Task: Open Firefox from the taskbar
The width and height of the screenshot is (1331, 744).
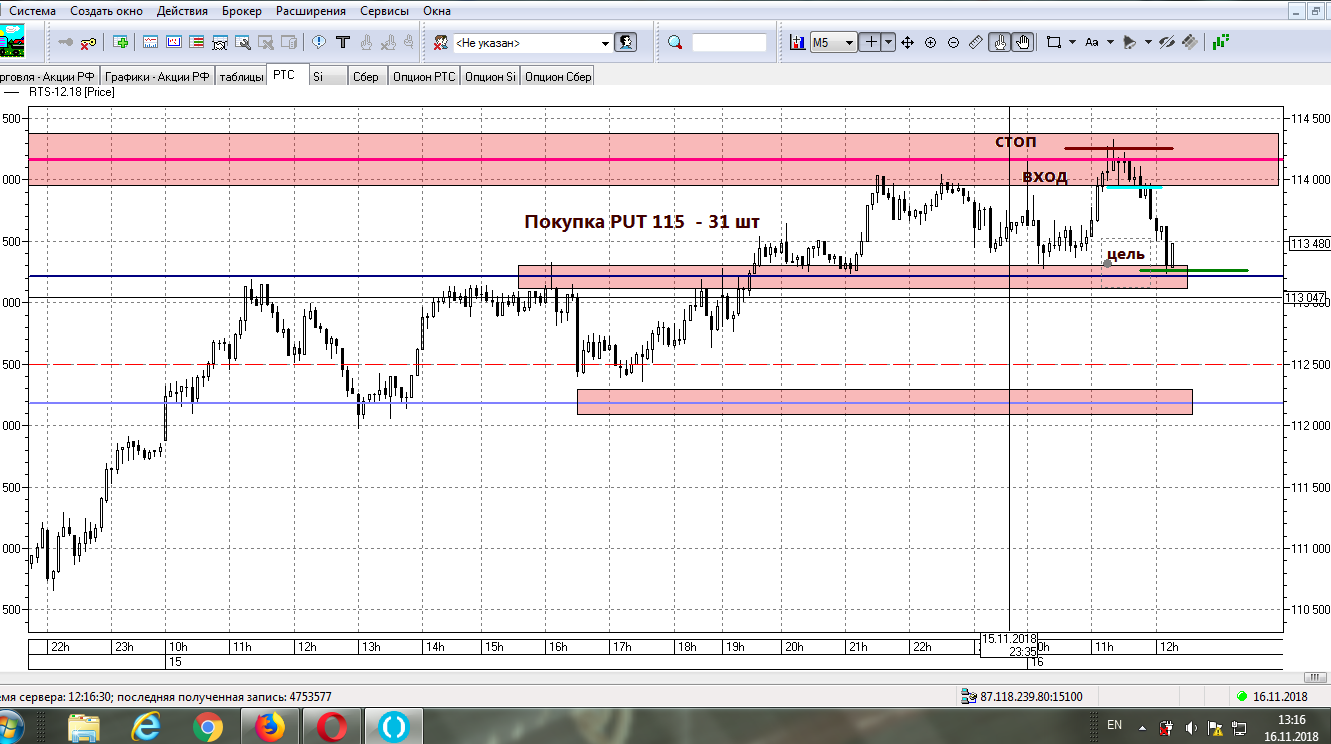Action: 270,727
